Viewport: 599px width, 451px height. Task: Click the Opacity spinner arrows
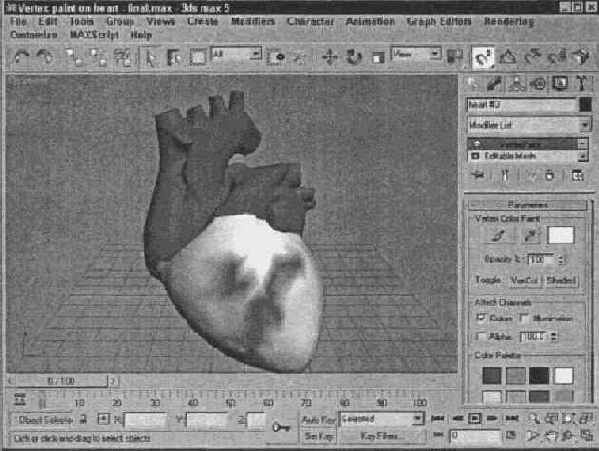click(x=560, y=259)
